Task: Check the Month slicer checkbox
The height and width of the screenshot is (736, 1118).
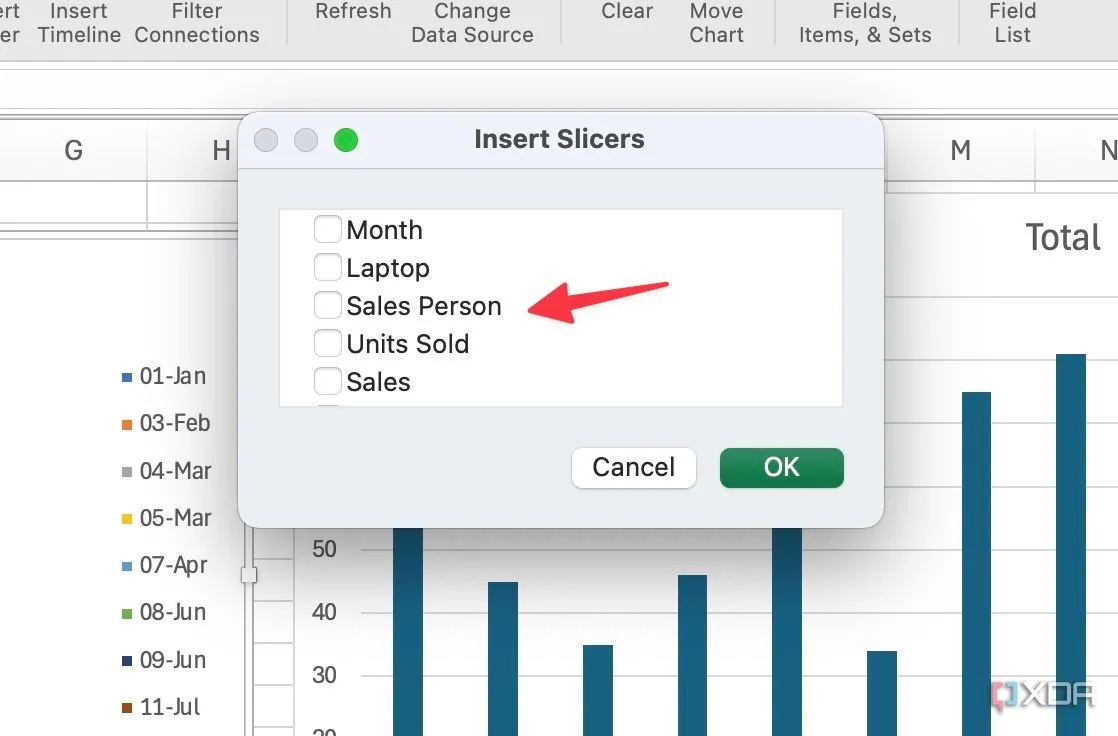Action: click(x=327, y=230)
